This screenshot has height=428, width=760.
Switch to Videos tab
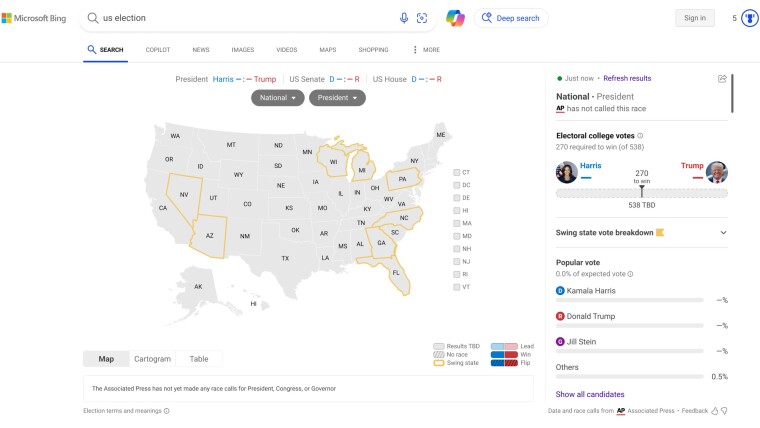286,50
